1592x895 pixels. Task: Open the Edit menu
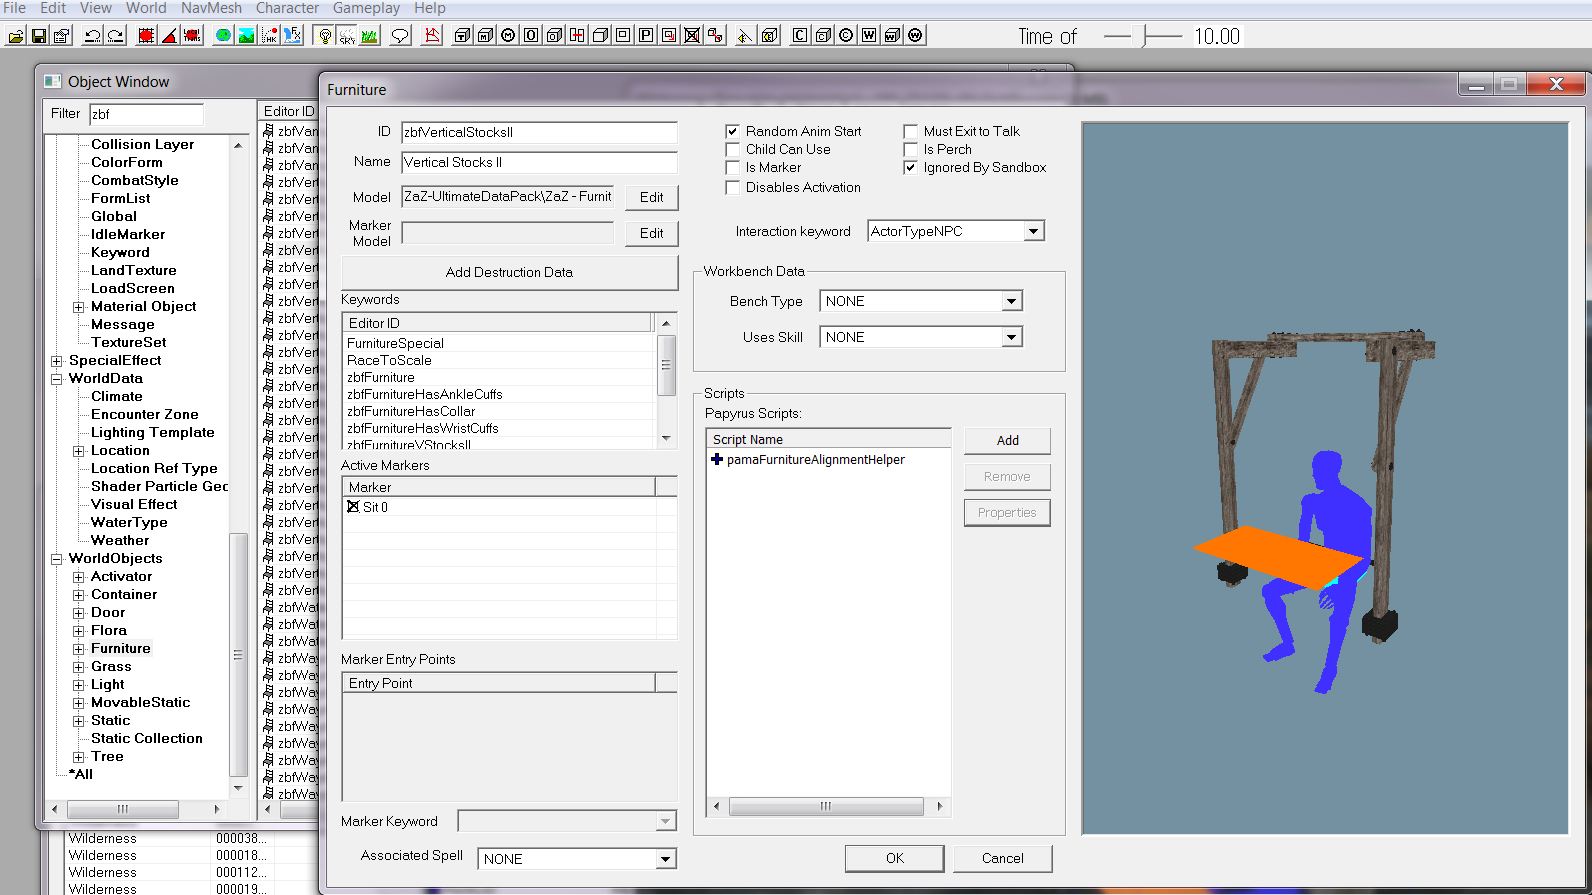[53, 8]
